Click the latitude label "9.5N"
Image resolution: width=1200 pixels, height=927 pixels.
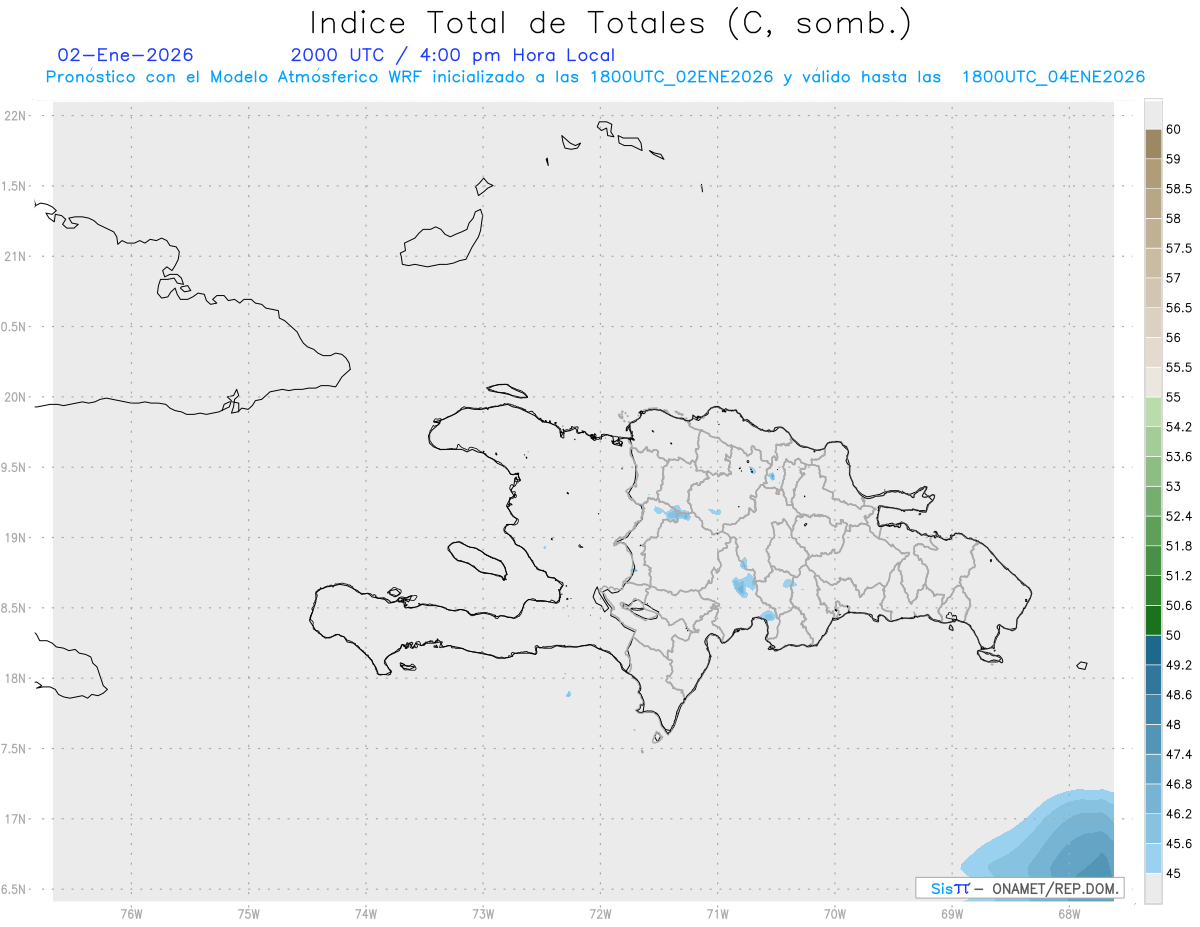[14, 467]
